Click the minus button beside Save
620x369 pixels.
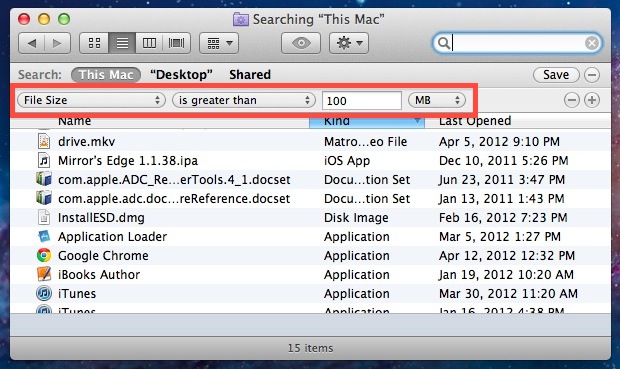tap(592, 75)
